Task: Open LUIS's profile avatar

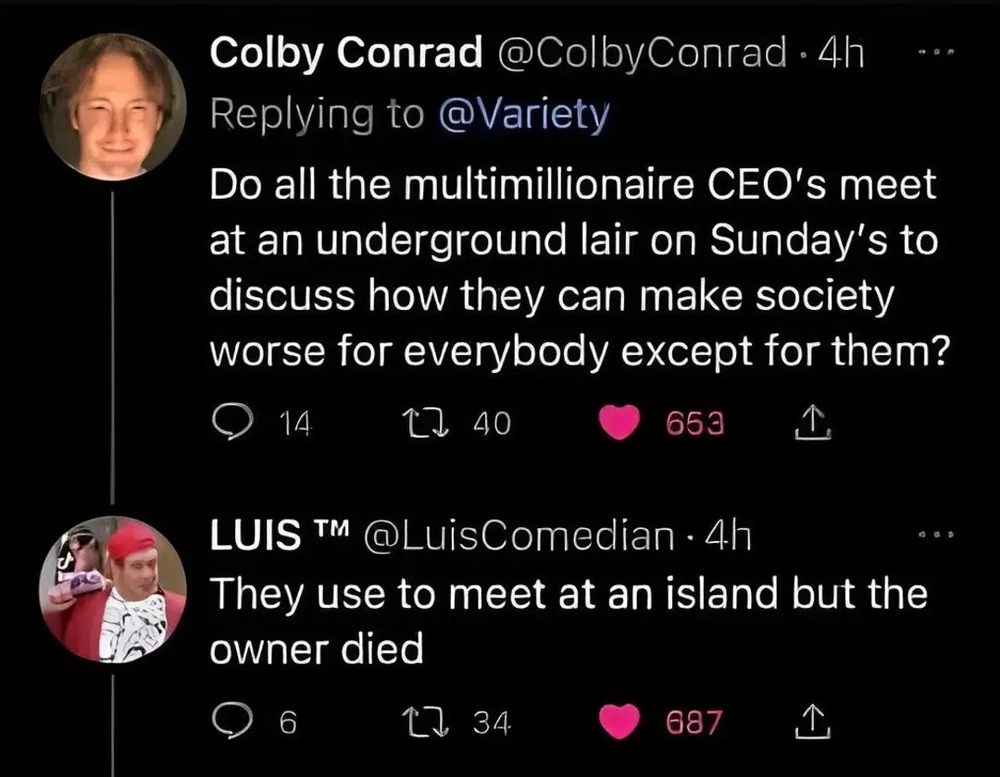Action: pos(112,590)
